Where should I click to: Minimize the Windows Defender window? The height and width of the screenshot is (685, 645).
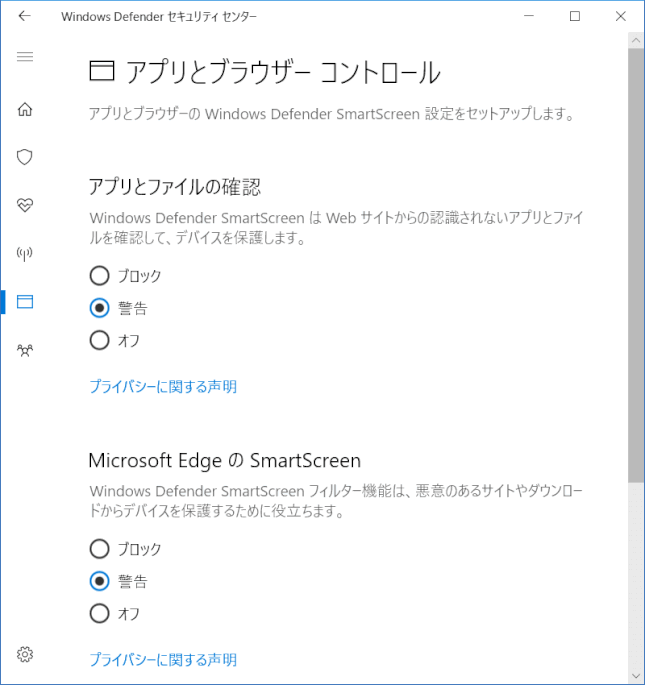coord(529,16)
